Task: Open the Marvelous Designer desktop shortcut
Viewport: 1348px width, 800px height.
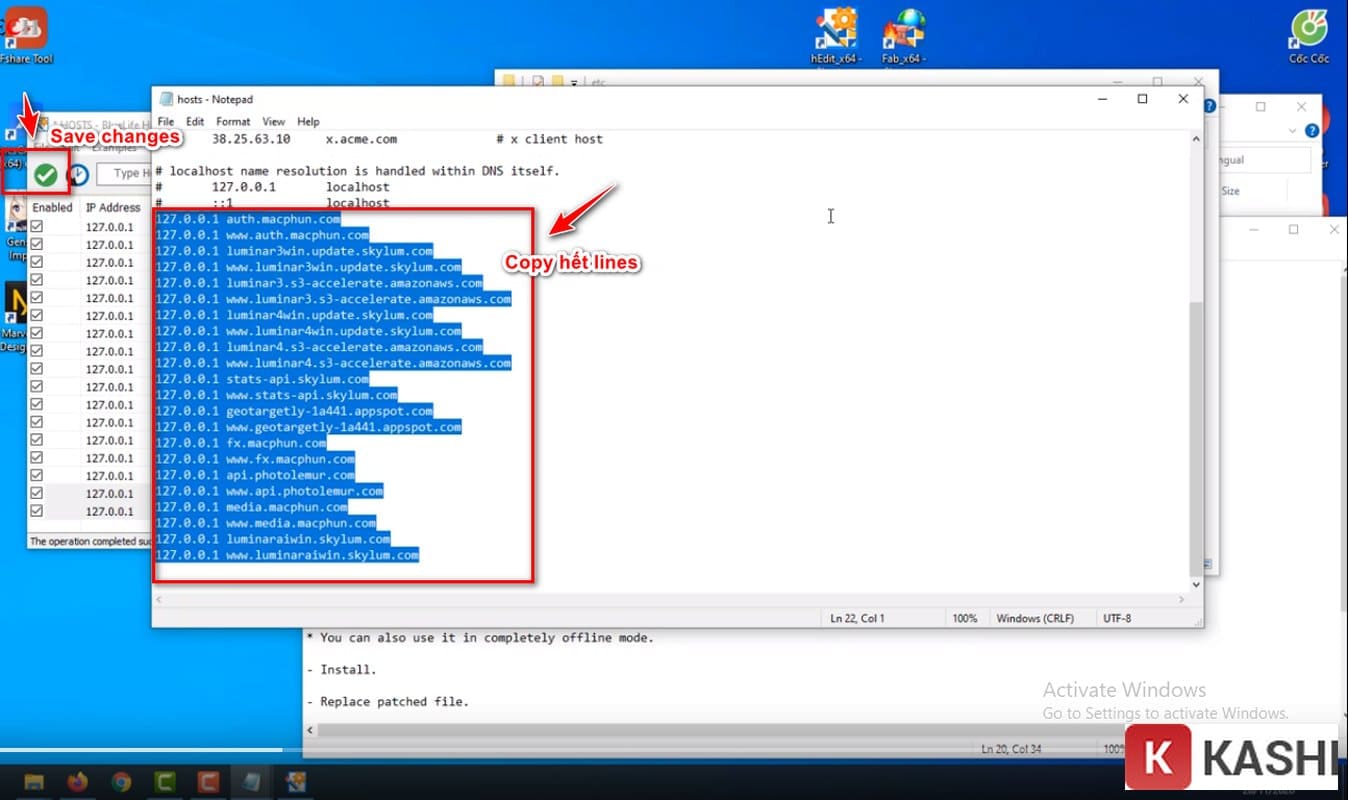Action: coord(14,315)
